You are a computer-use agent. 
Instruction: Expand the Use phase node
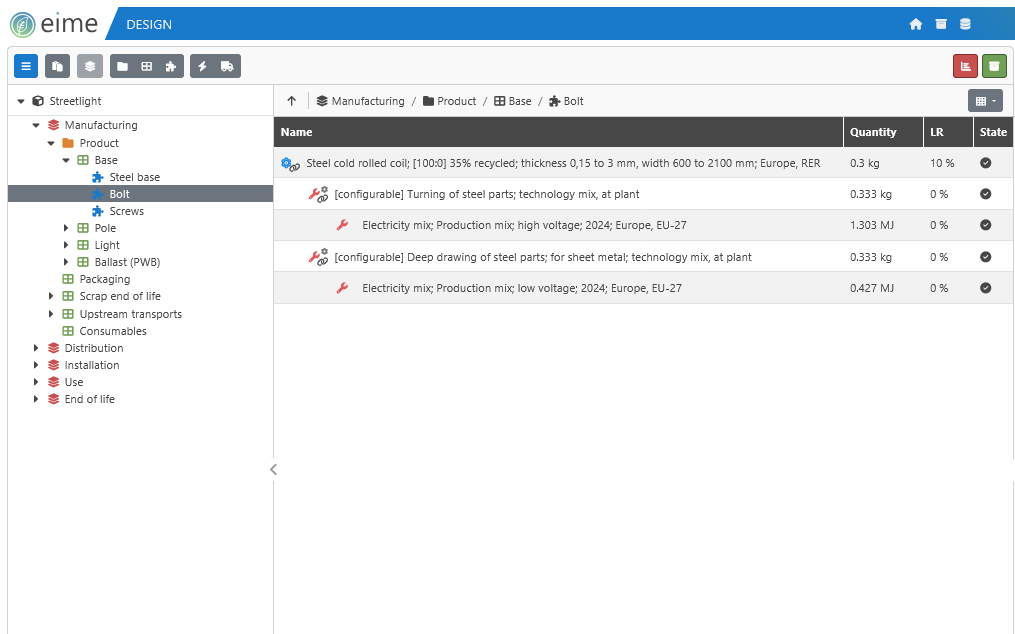point(36,382)
